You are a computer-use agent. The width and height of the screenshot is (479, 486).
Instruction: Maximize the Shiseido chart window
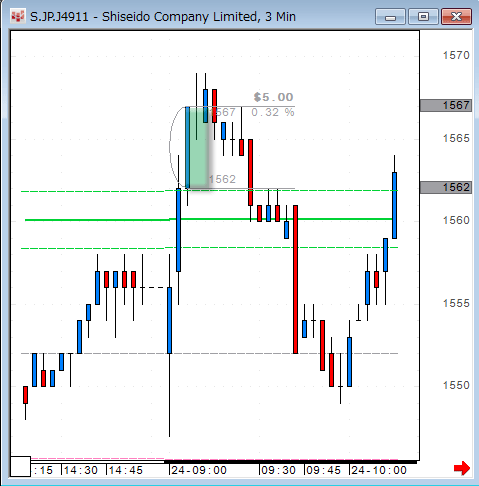pos(423,17)
